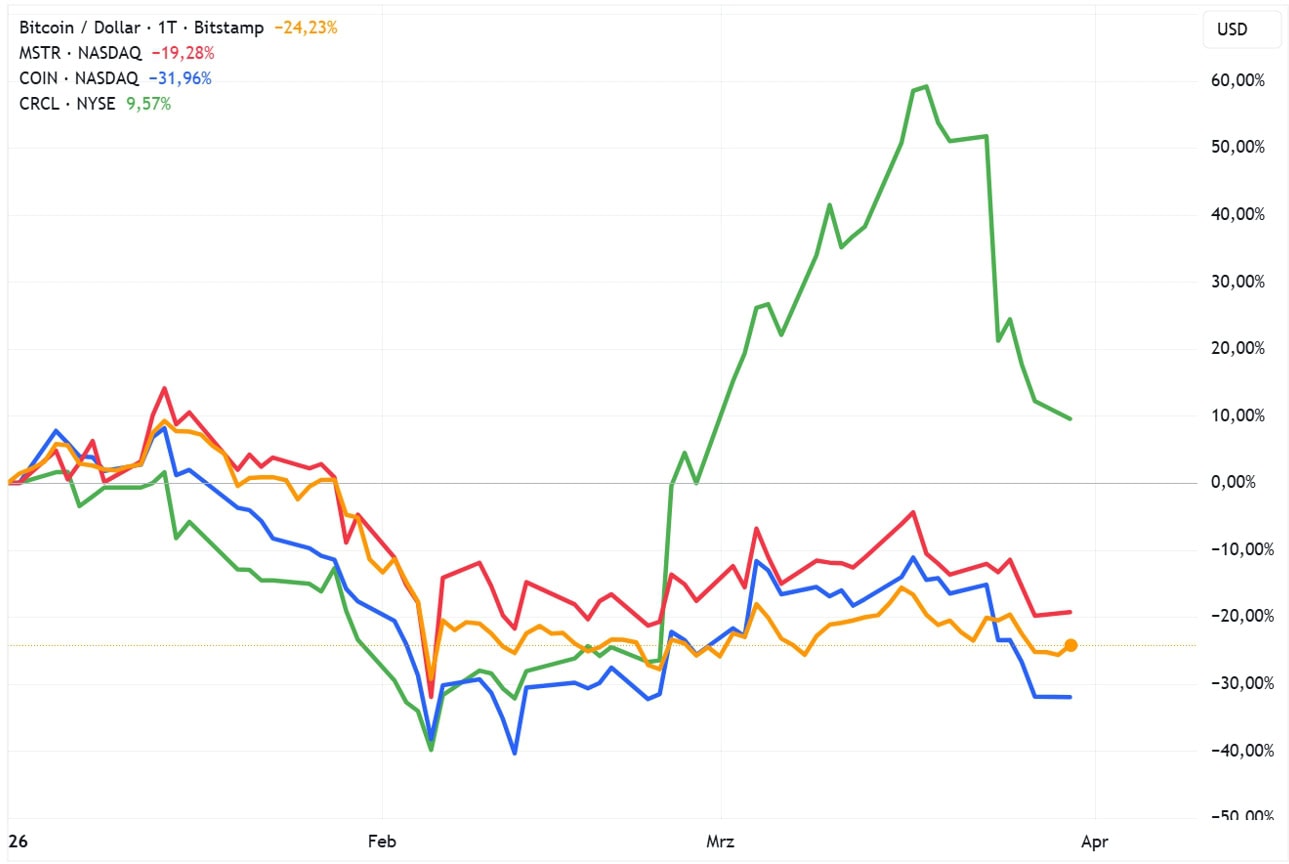Click CRCL's 9,57% change value

pos(148,103)
